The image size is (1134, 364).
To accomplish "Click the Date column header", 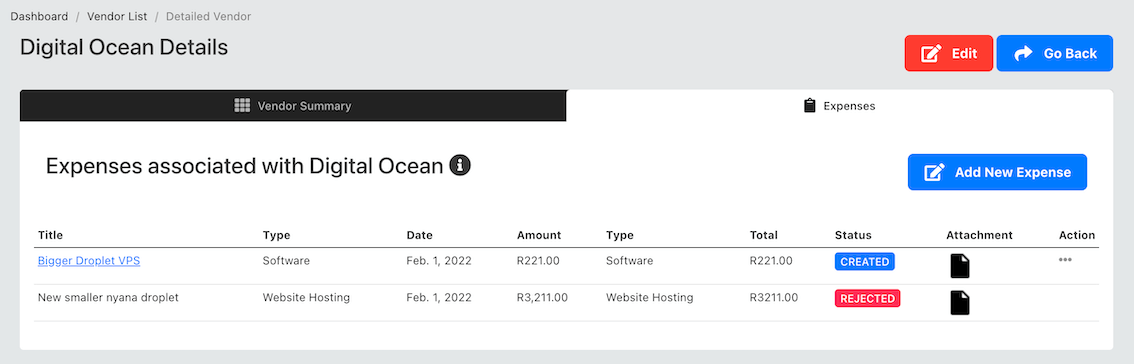I will [x=419, y=235].
